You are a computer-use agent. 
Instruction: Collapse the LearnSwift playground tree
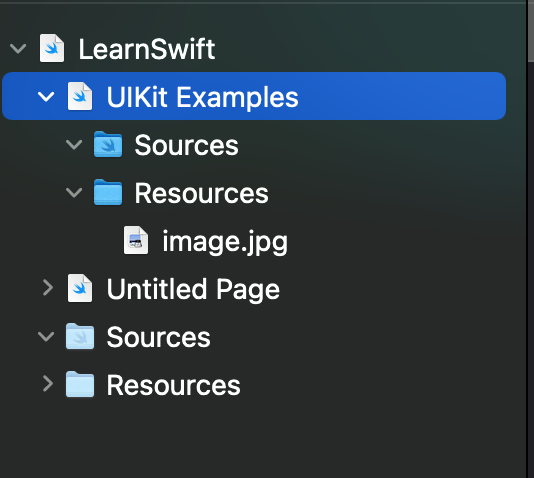click(18, 49)
